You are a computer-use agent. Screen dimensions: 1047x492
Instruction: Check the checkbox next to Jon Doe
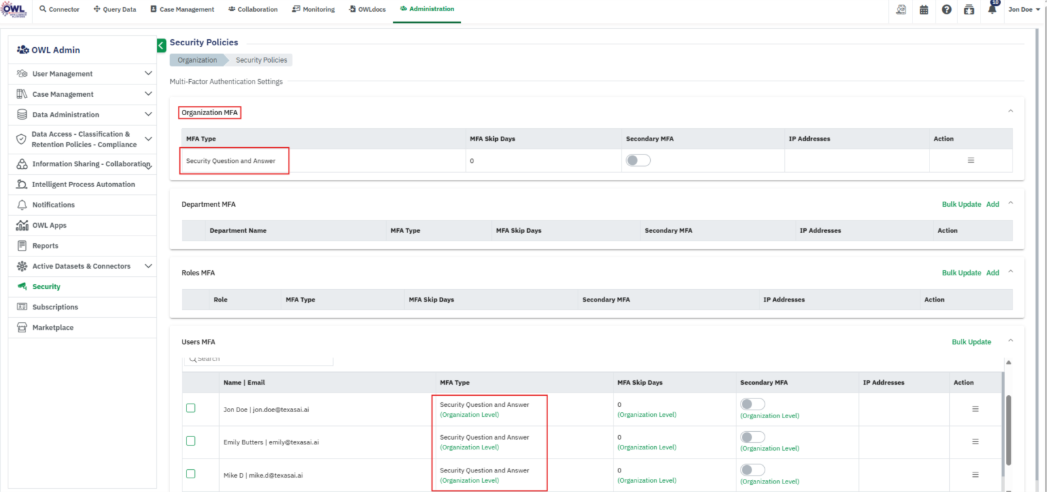point(191,408)
